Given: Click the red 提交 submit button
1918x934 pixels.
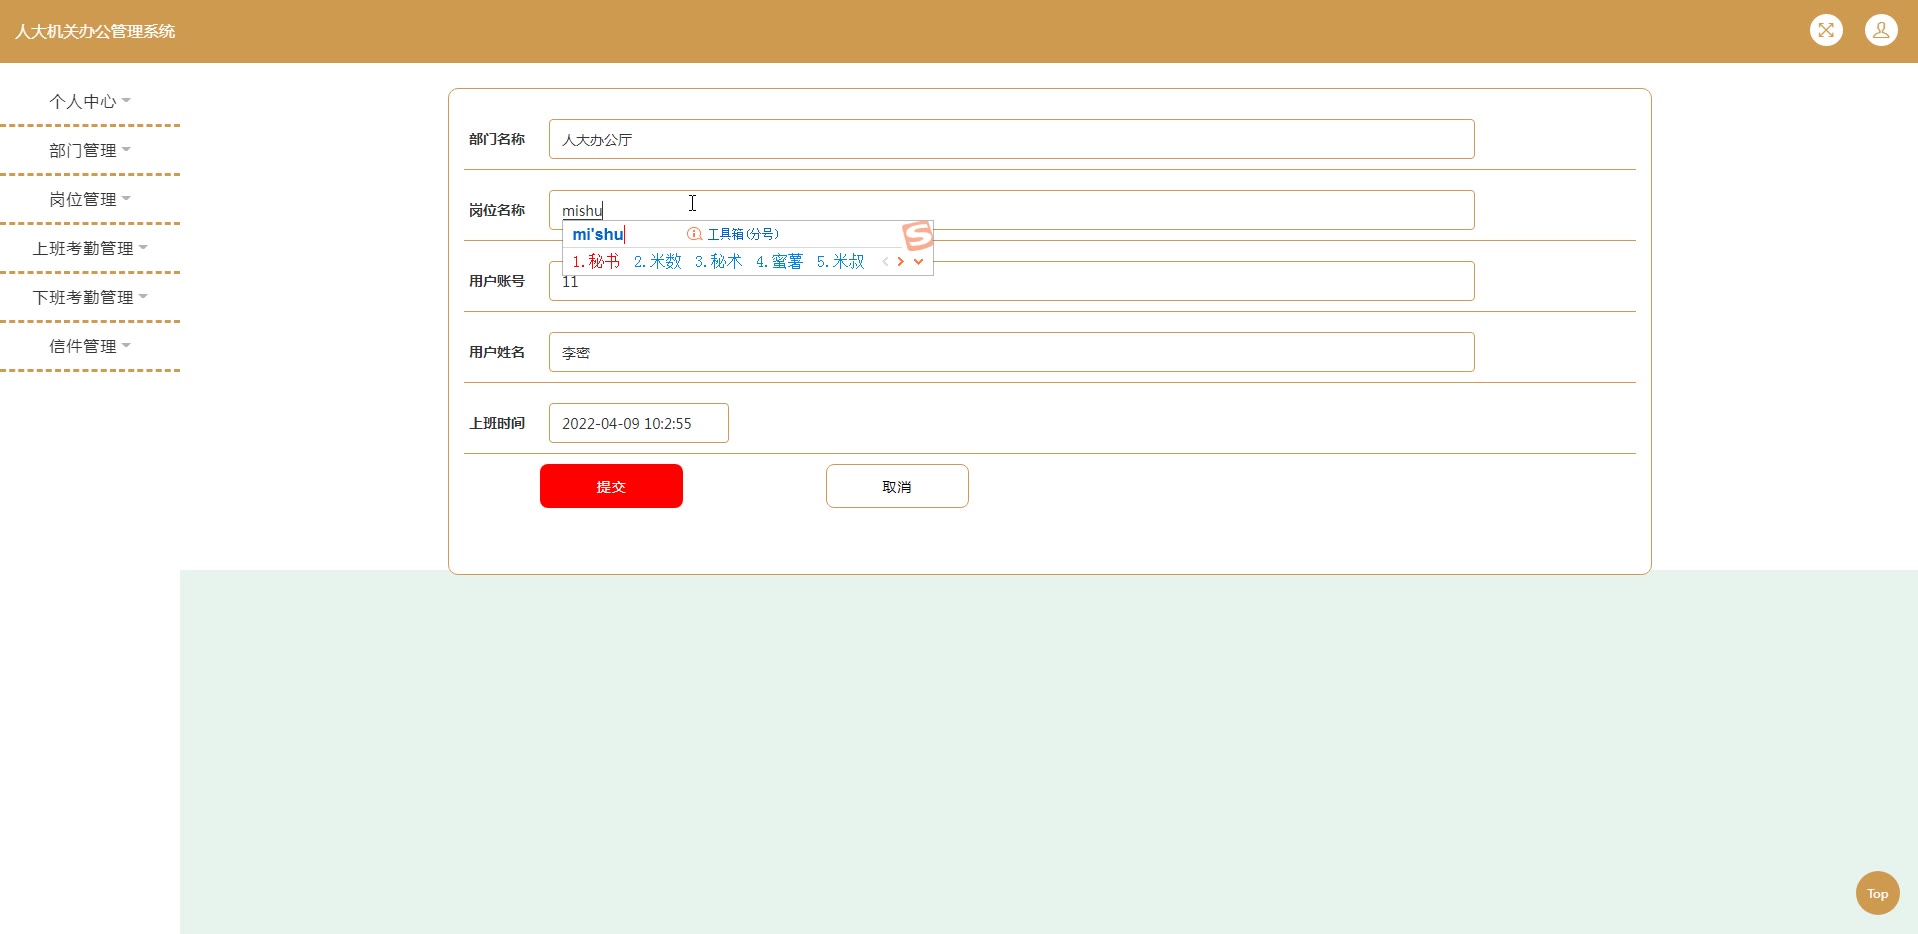Looking at the screenshot, I should click(611, 486).
